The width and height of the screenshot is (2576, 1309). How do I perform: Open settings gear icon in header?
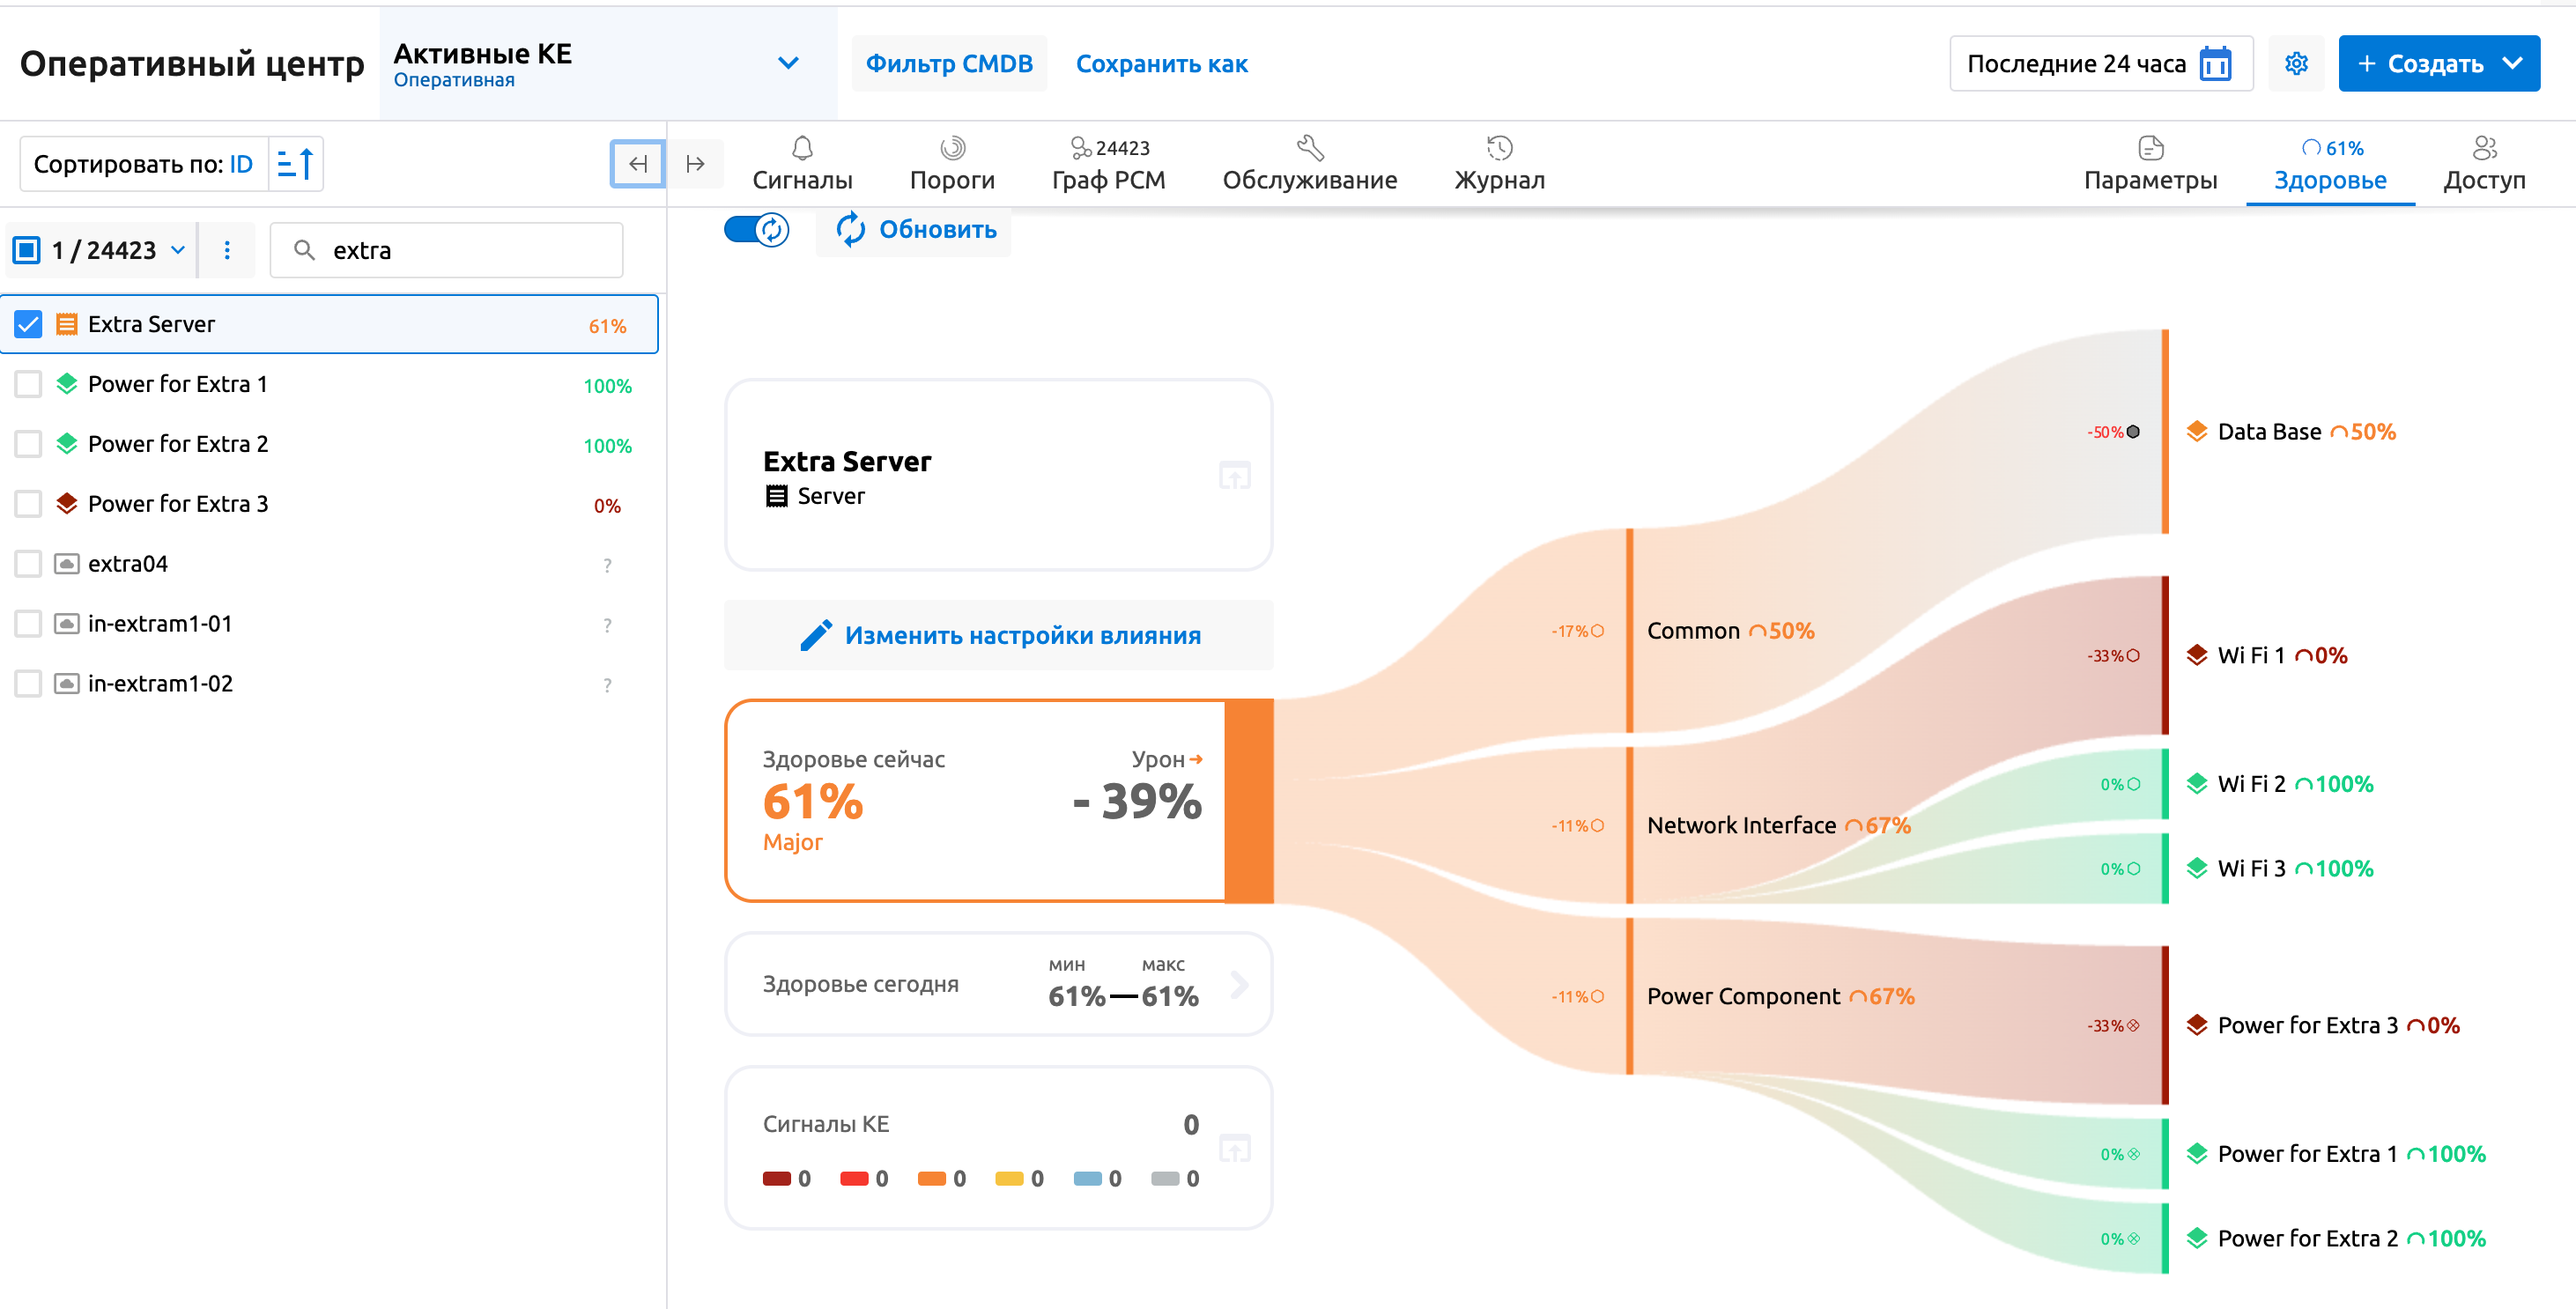[x=2296, y=64]
